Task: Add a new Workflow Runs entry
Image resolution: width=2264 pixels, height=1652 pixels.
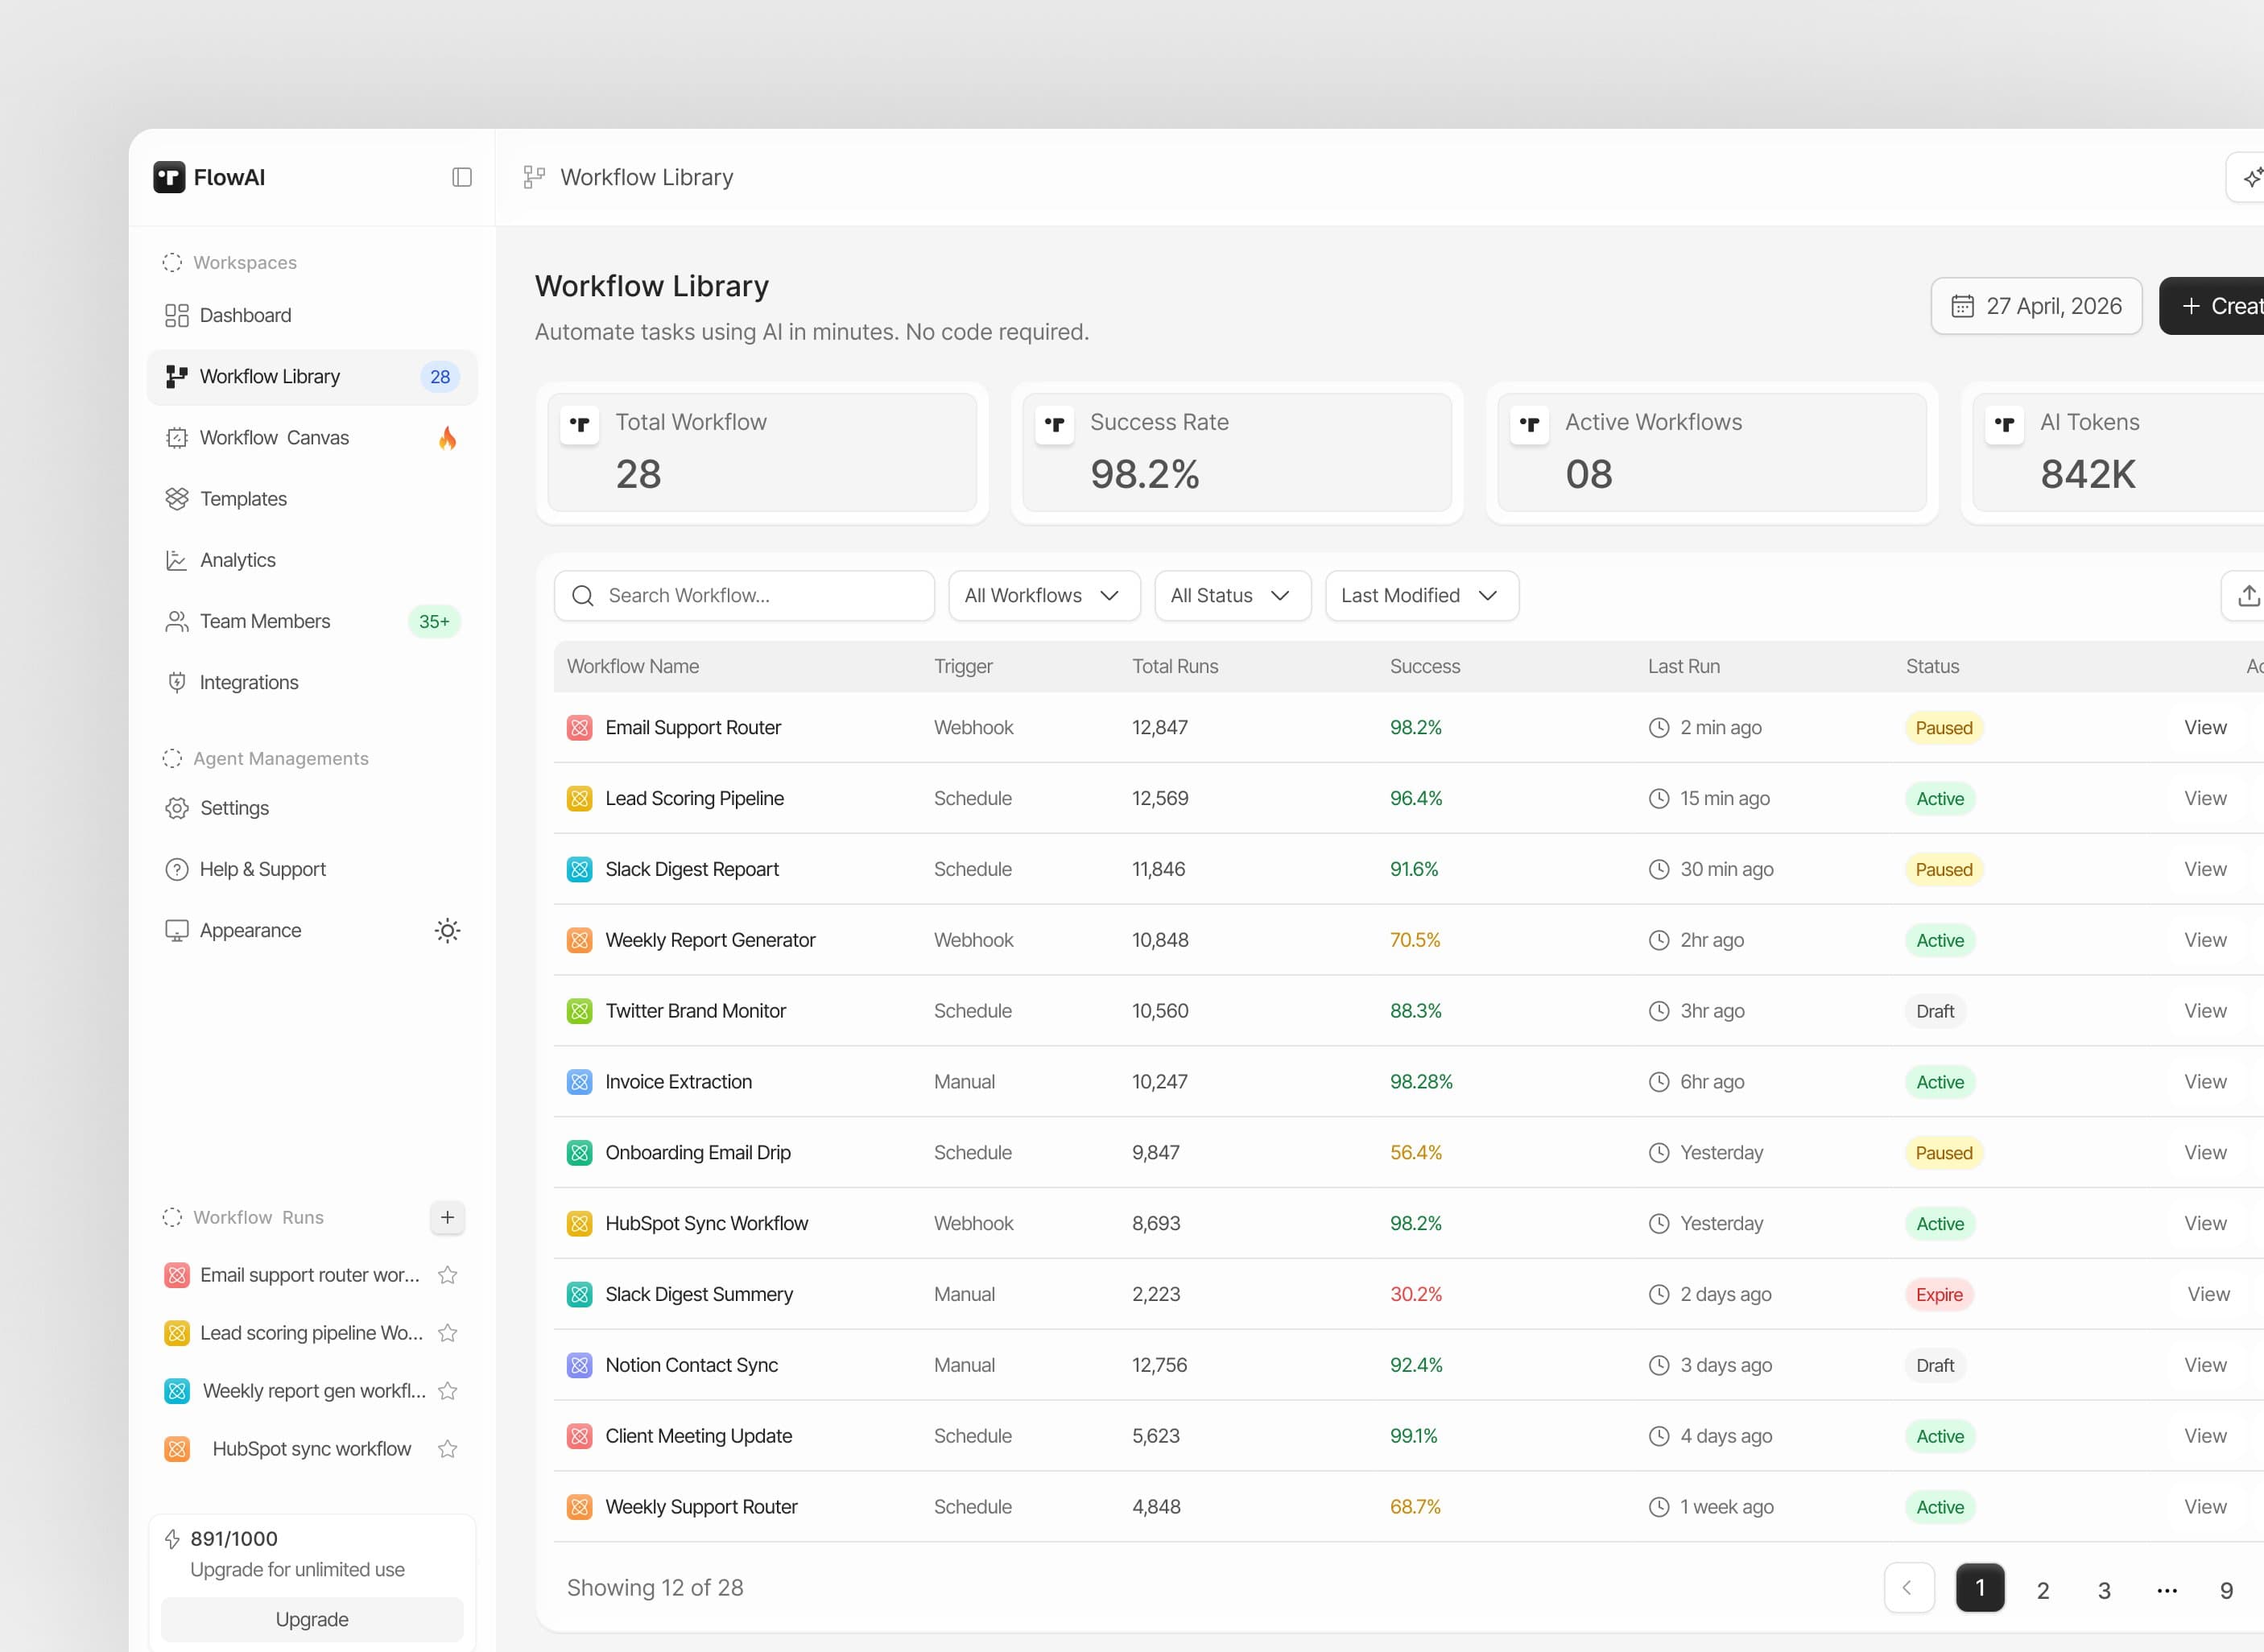Action: (x=447, y=1217)
